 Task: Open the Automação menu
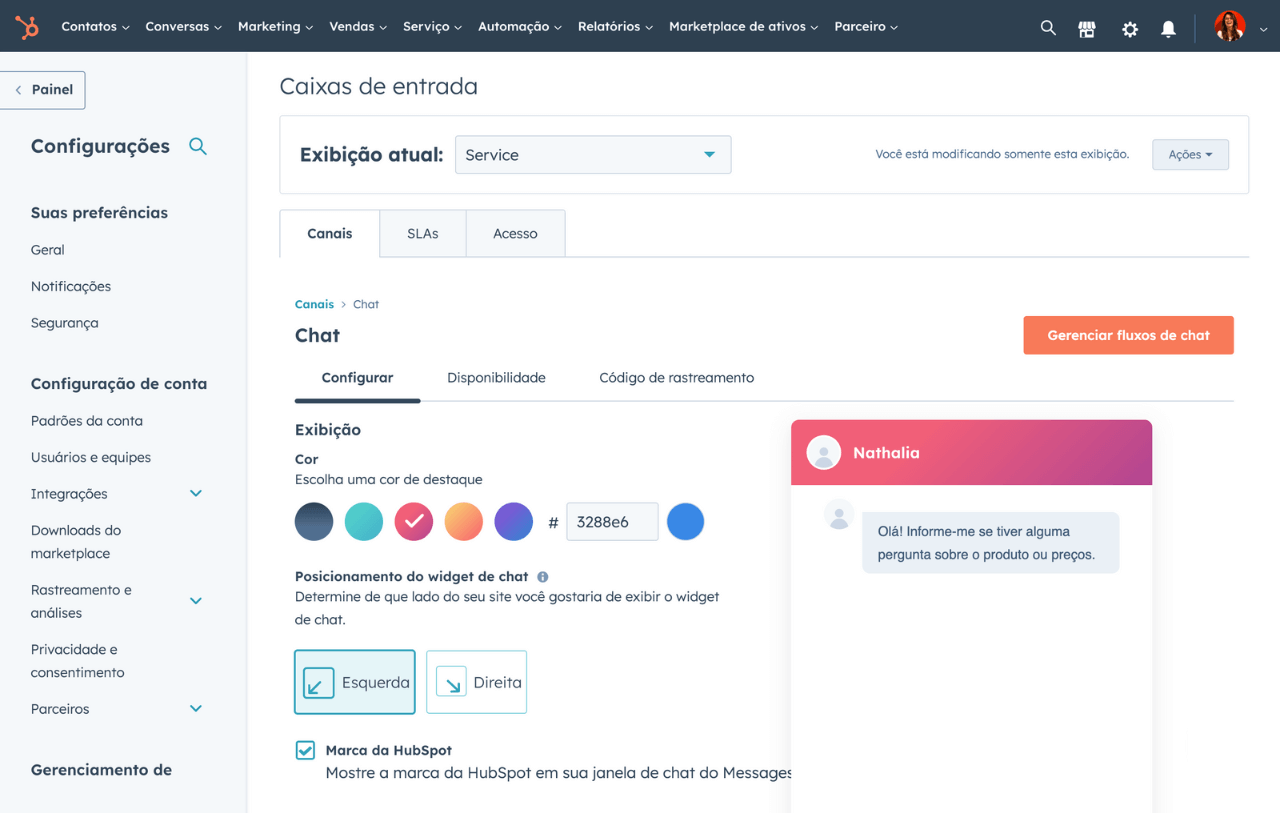(x=520, y=27)
